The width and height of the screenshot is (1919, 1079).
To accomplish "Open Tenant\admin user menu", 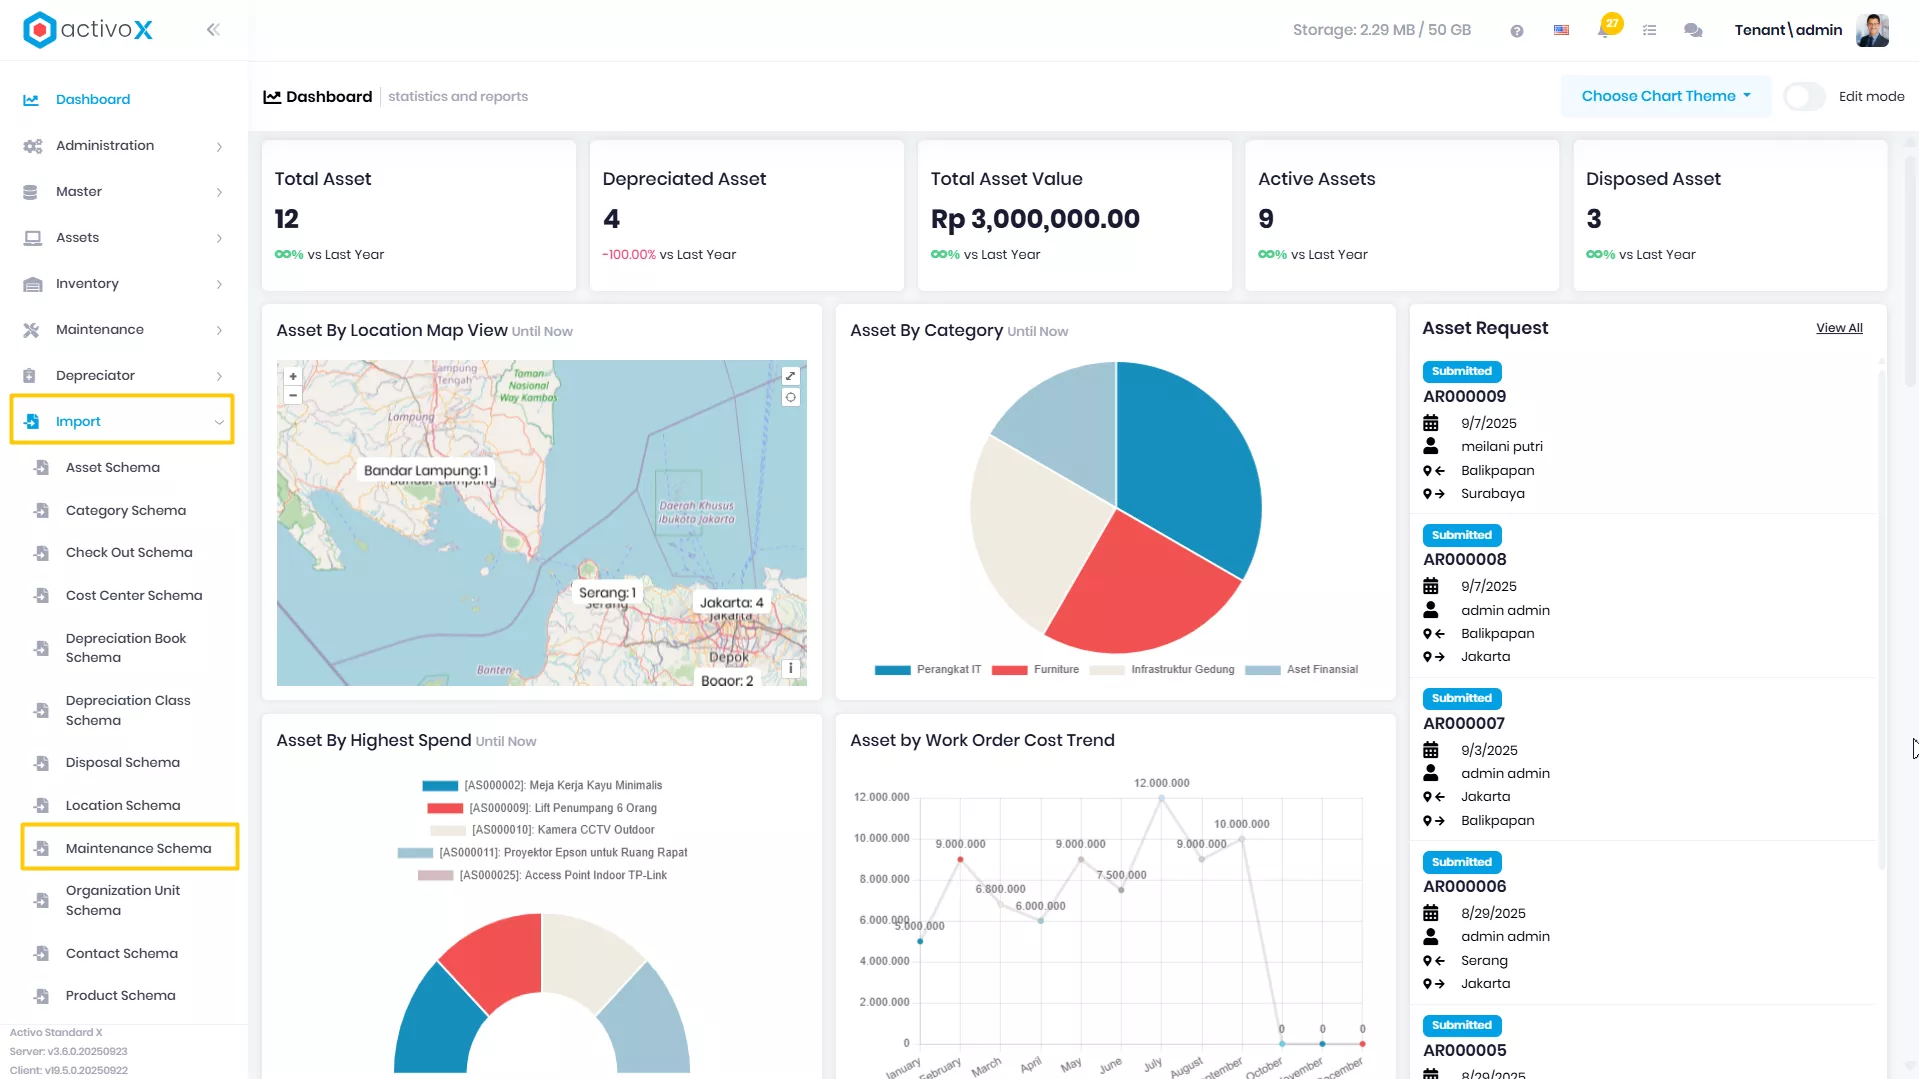I will point(1788,30).
